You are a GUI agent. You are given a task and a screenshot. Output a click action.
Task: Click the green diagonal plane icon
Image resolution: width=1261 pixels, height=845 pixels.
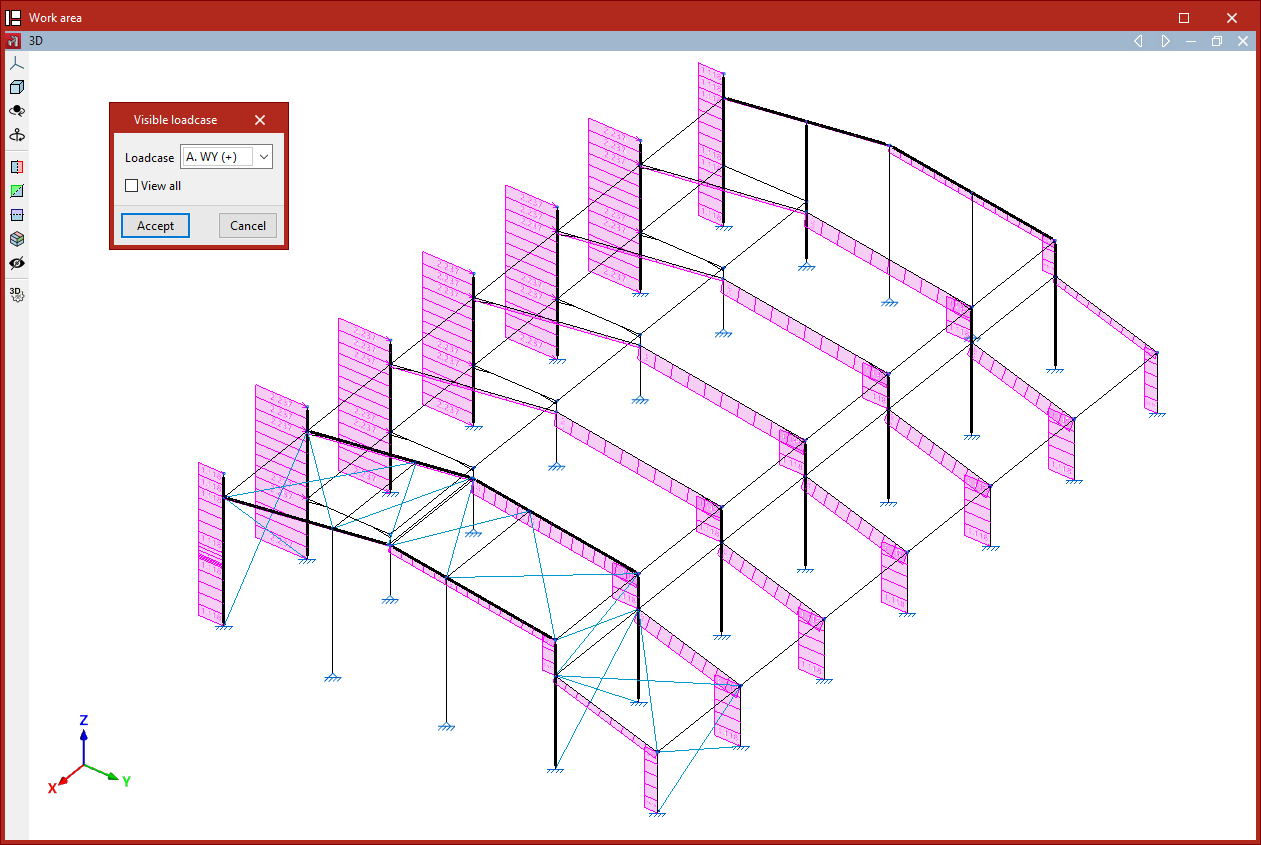16,191
